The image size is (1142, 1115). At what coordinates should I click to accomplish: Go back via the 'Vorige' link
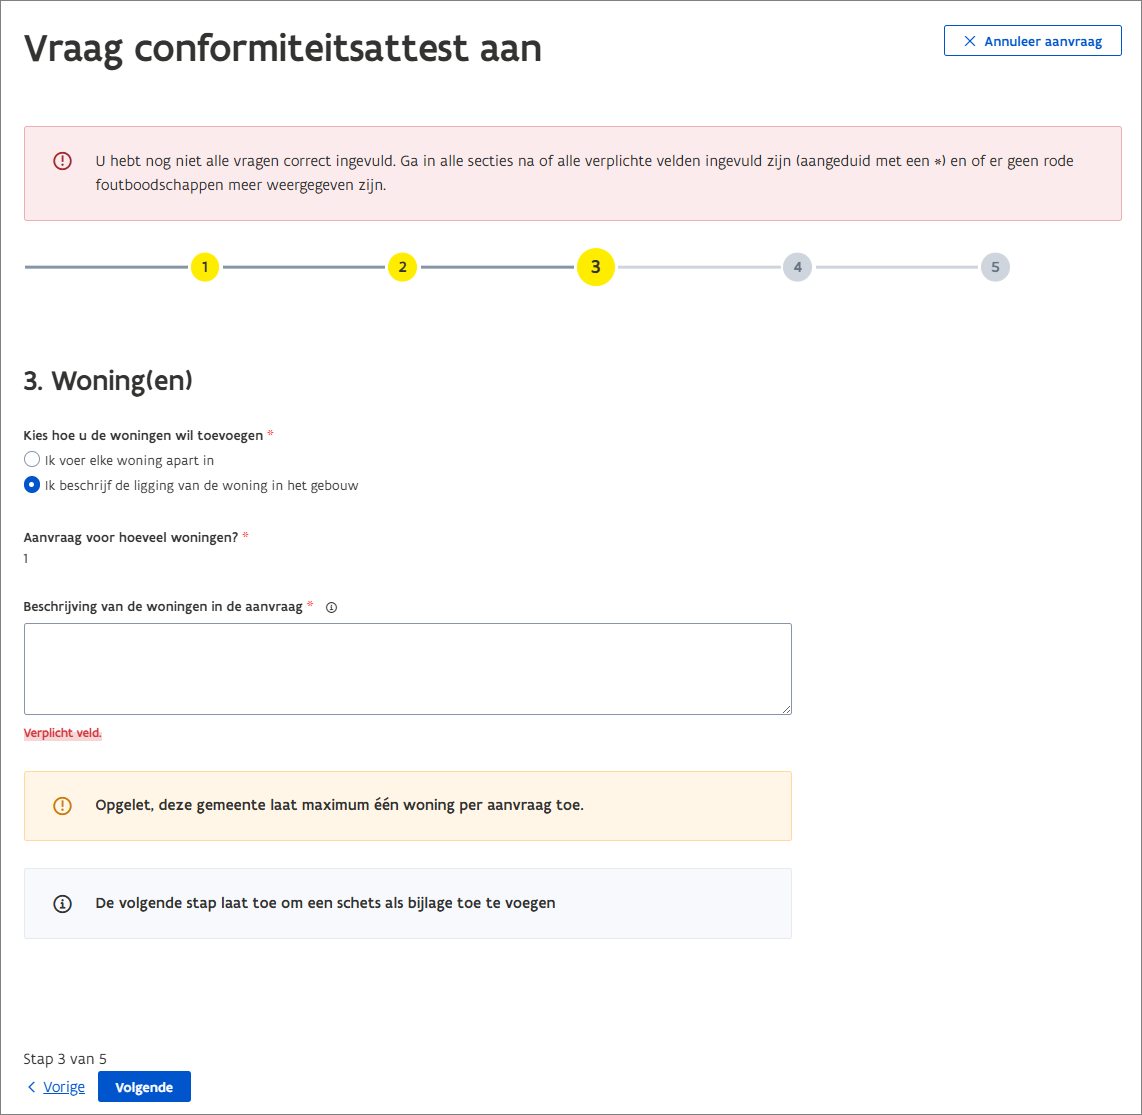[x=64, y=1087]
